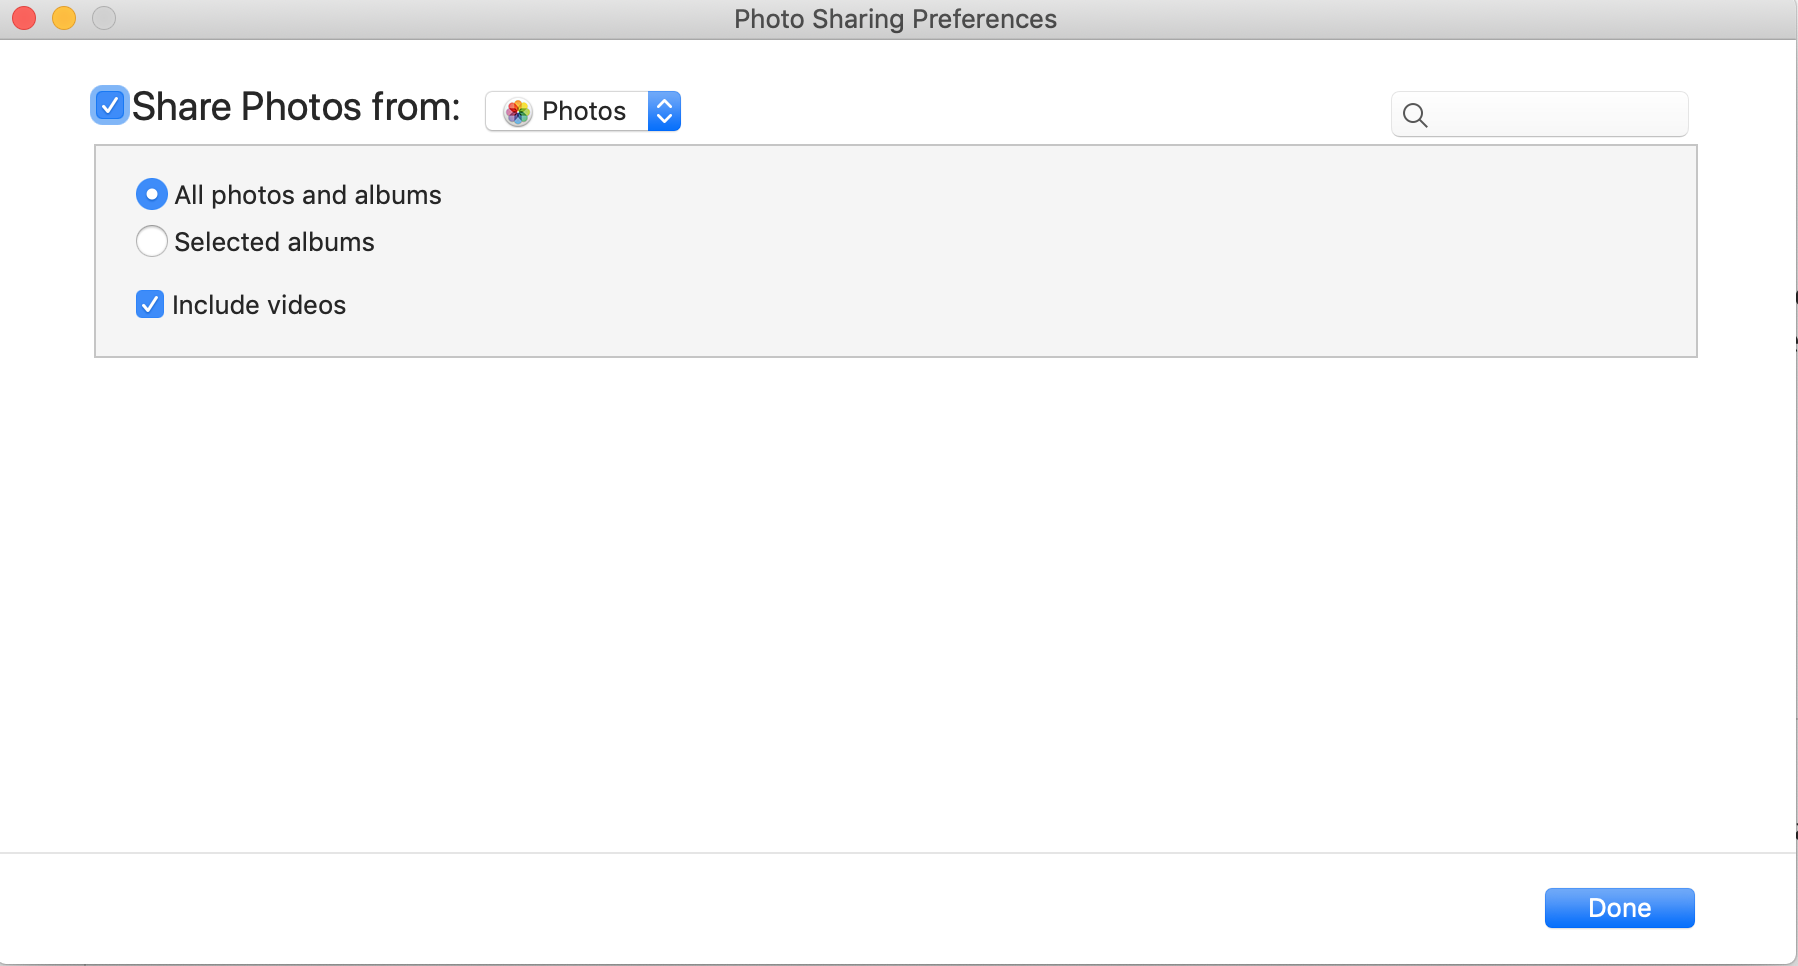Viewport: 1798px width, 966px height.
Task: Click the checkmark icon inside Include videos box
Action: coord(149,304)
